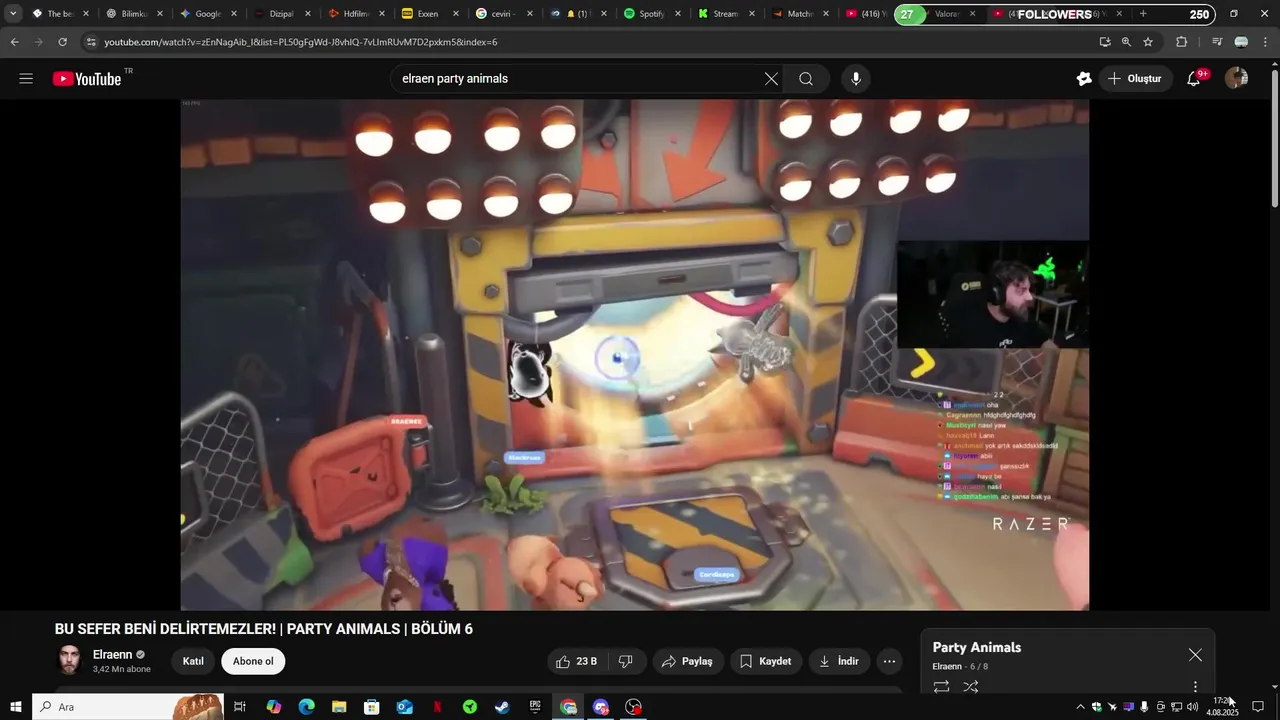Viewport: 1280px width, 720px height.
Task: View the site information icon in address bar
Action: pos(90,42)
